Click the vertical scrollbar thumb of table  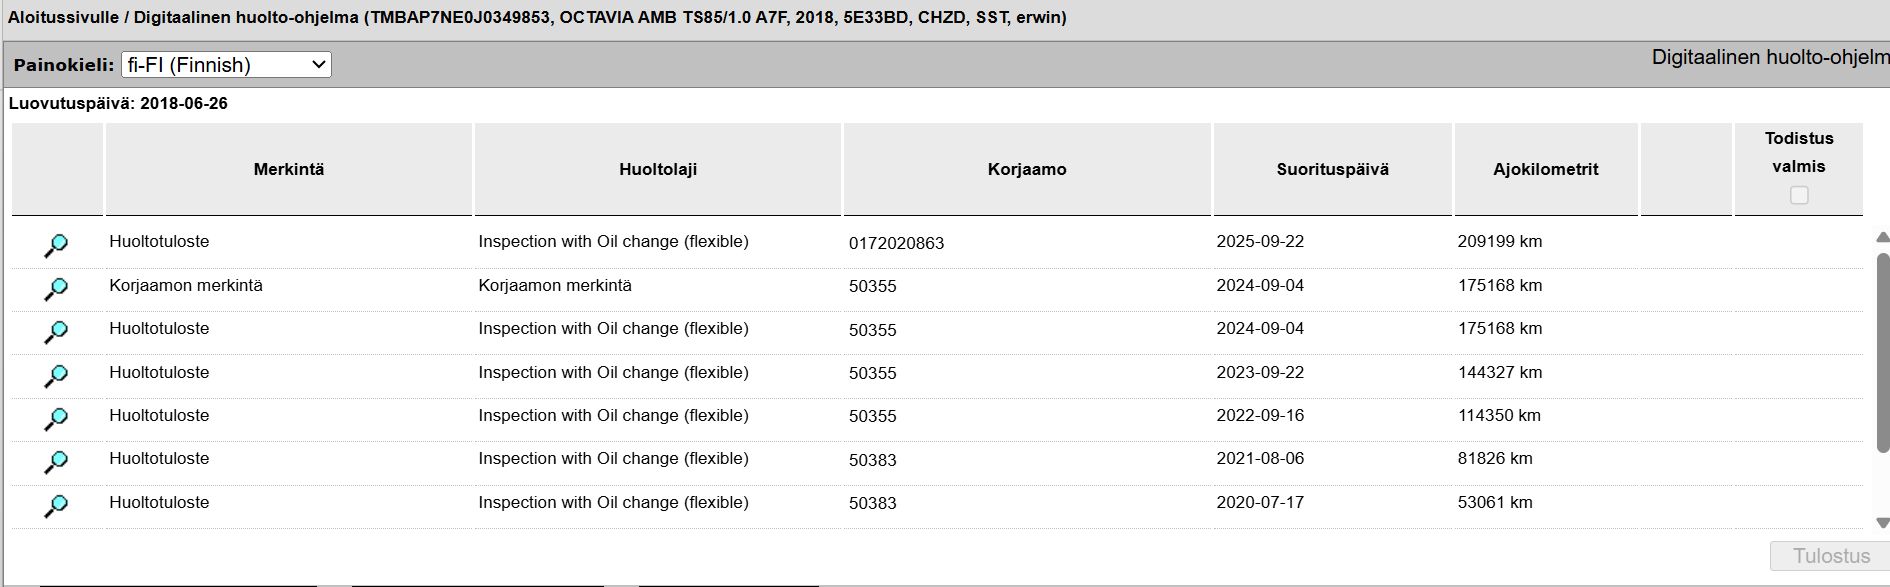click(1883, 346)
